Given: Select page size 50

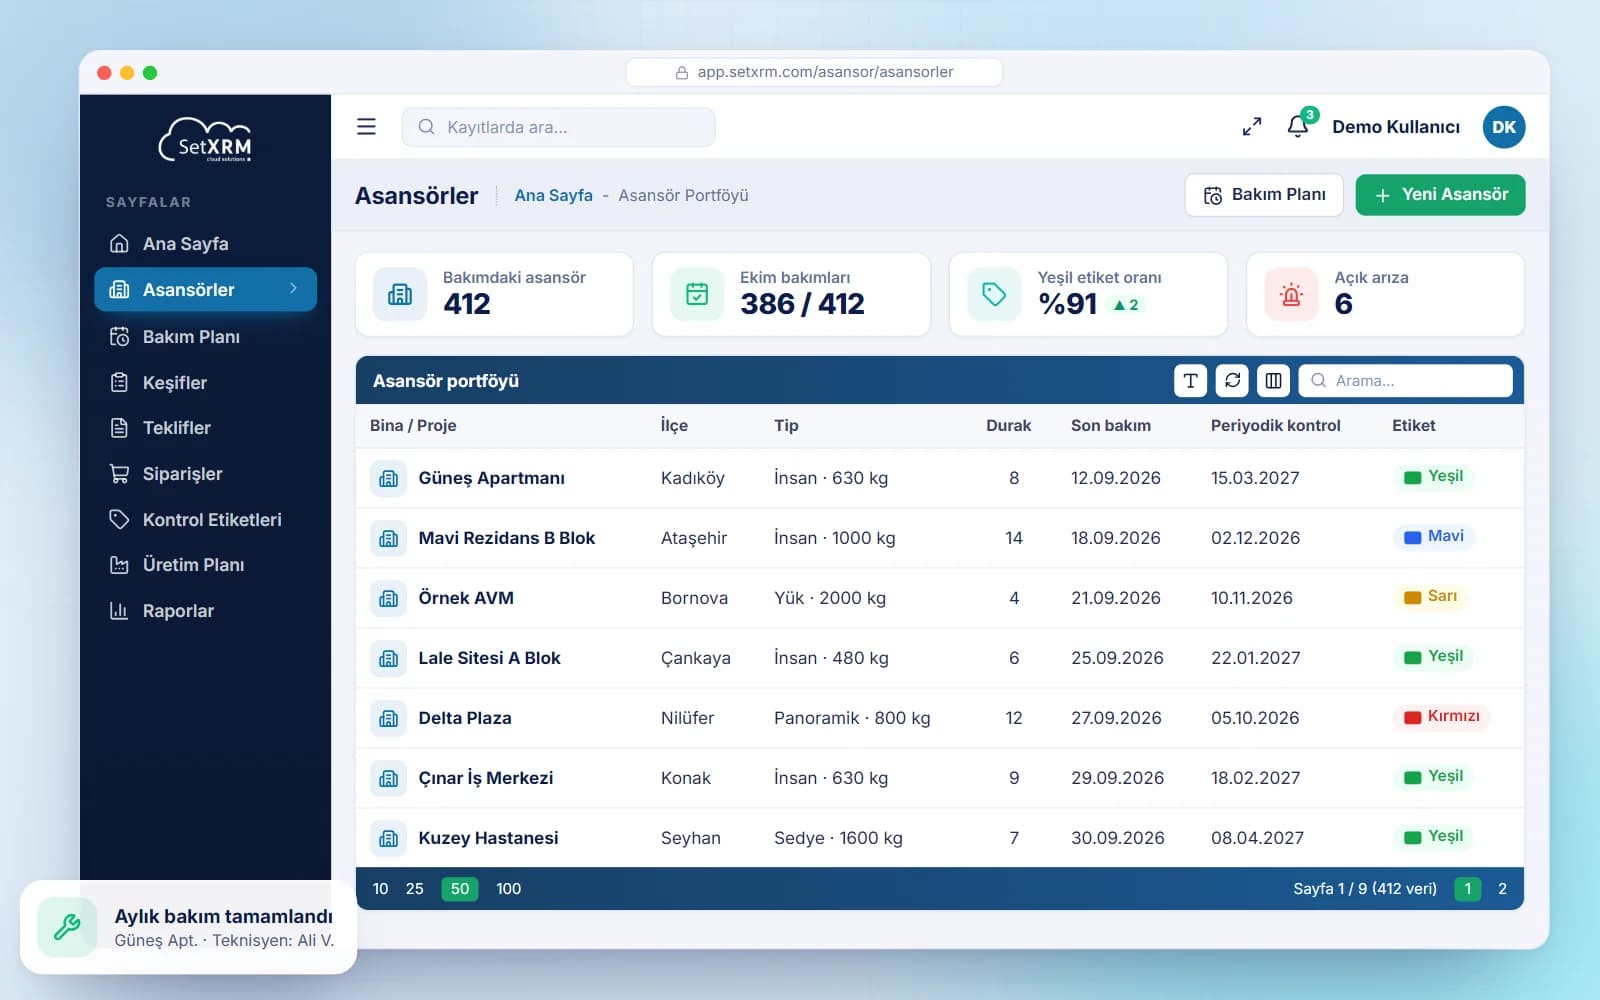Looking at the screenshot, I should pos(460,889).
